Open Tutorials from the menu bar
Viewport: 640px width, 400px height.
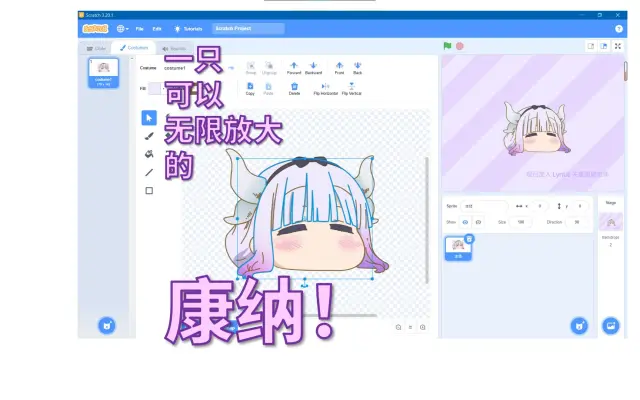coord(187,29)
